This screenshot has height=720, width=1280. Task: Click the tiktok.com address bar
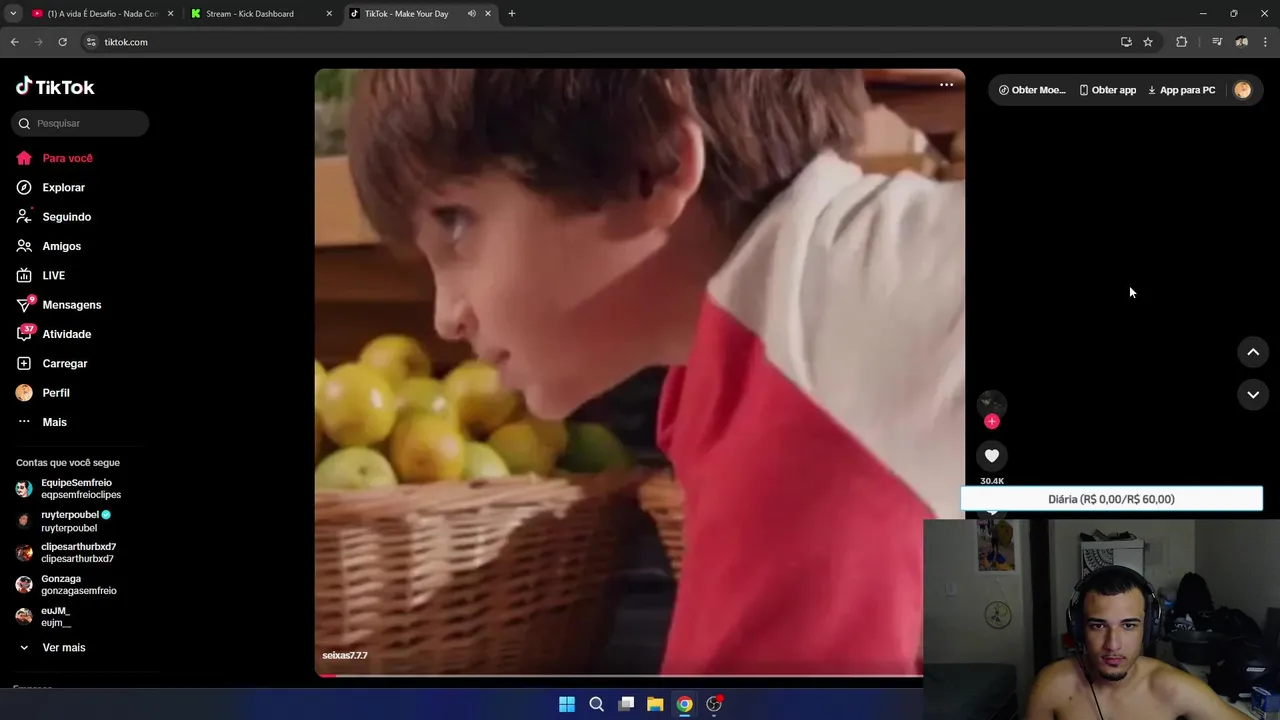pos(600,42)
